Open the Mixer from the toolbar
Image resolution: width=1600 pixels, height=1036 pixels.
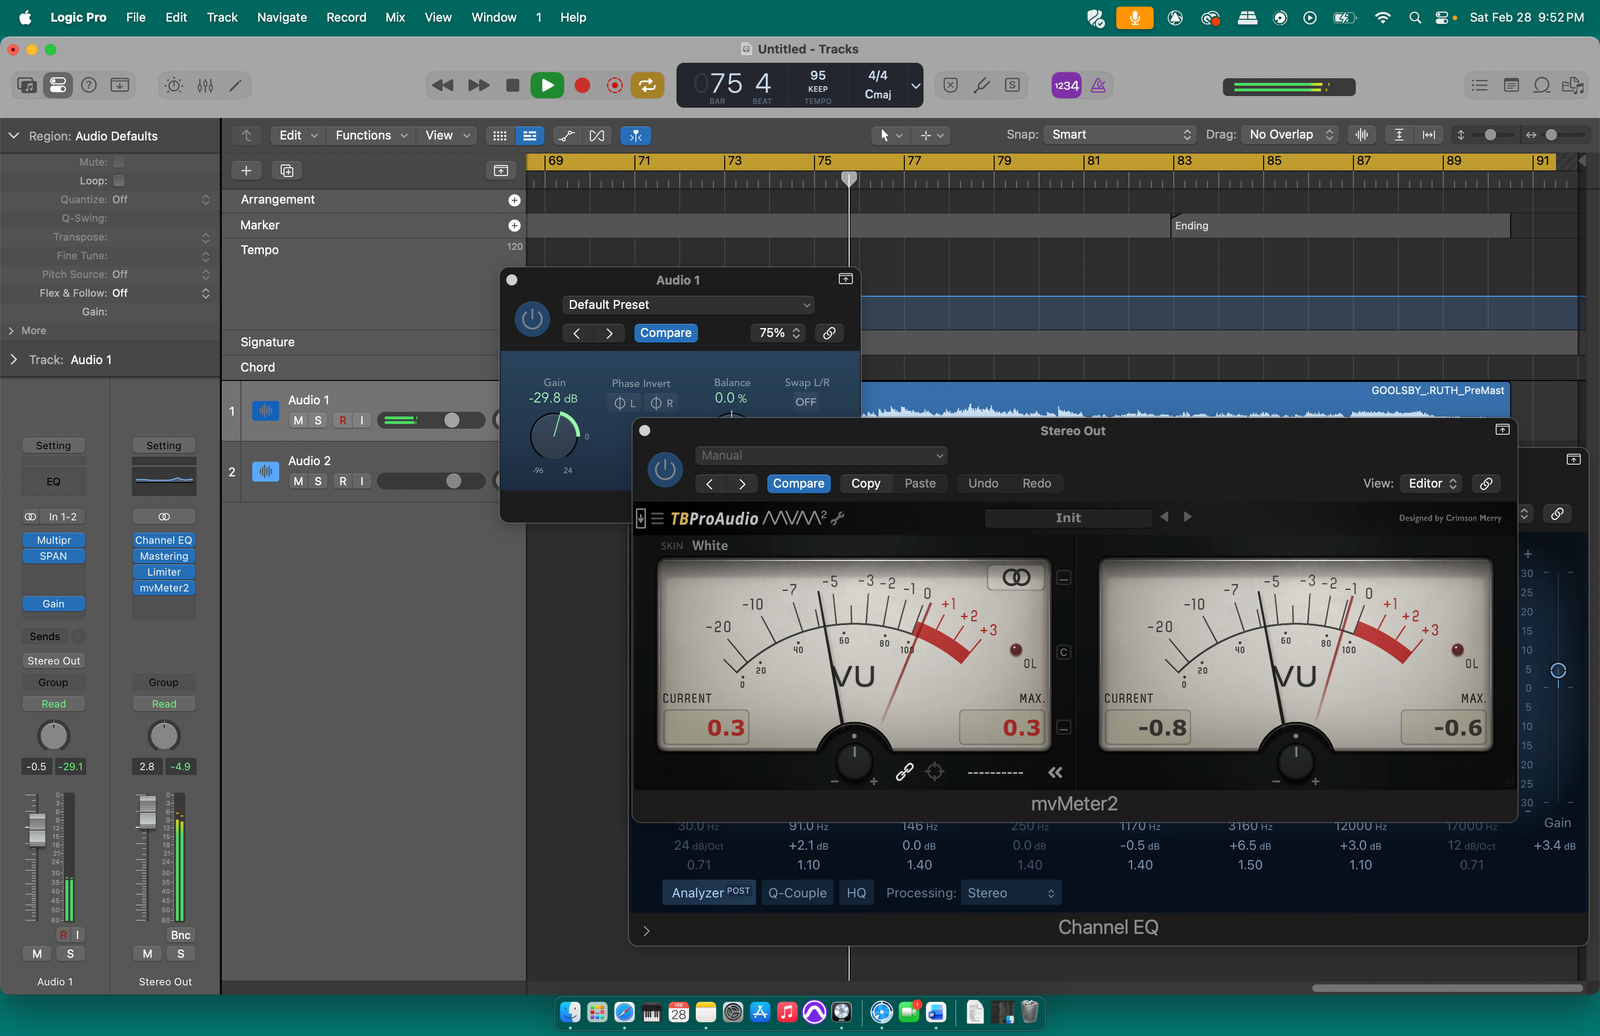point(205,86)
